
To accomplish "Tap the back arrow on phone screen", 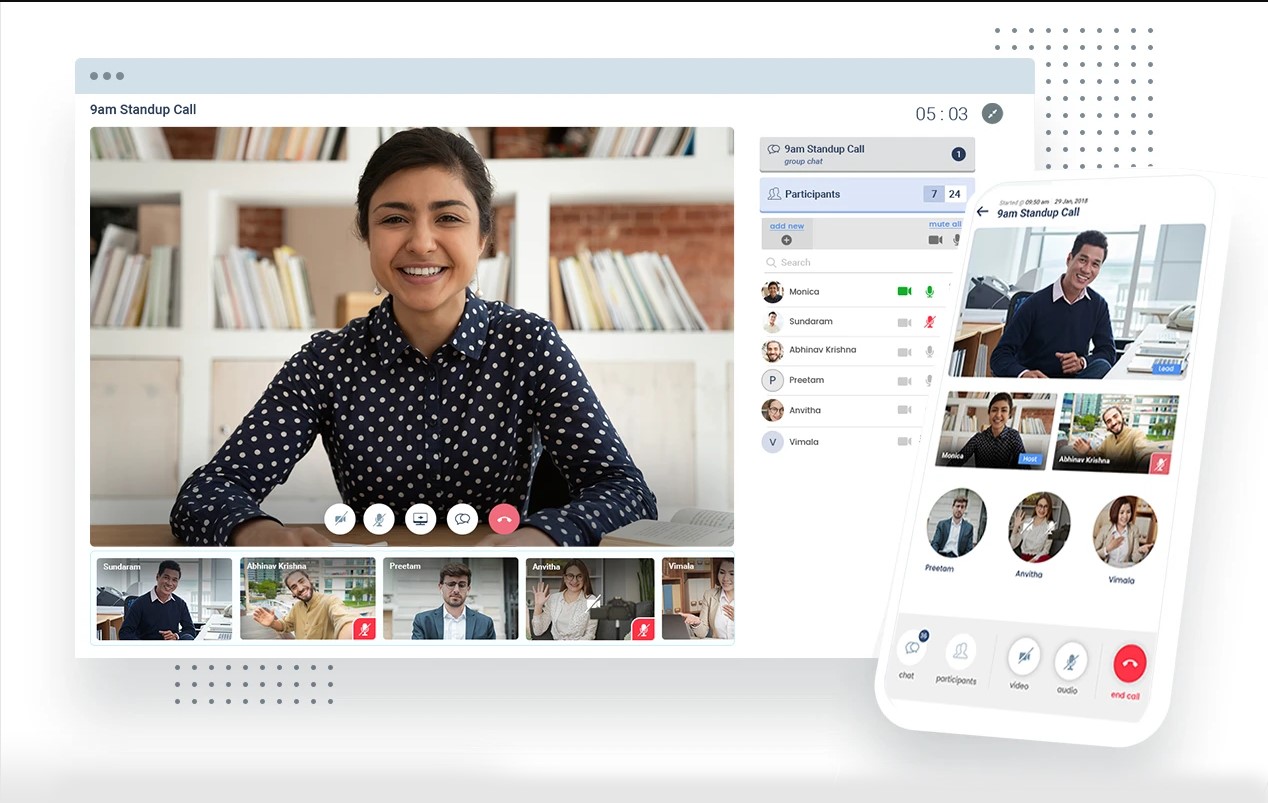I will click(982, 211).
